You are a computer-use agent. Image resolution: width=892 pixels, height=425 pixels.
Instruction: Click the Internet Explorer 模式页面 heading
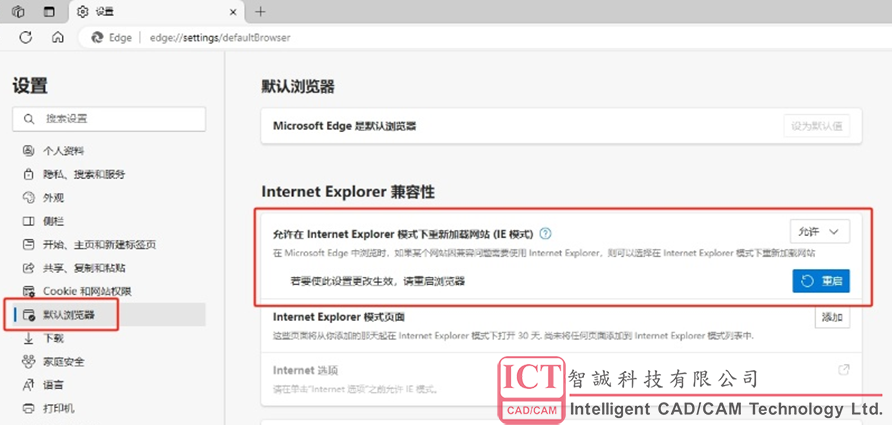click(339, 316)
